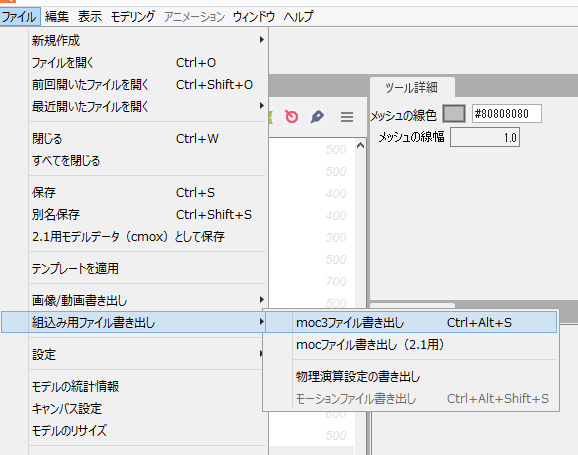
Task: Open the hamburger panel menu icon
Action: coord(347,117)
